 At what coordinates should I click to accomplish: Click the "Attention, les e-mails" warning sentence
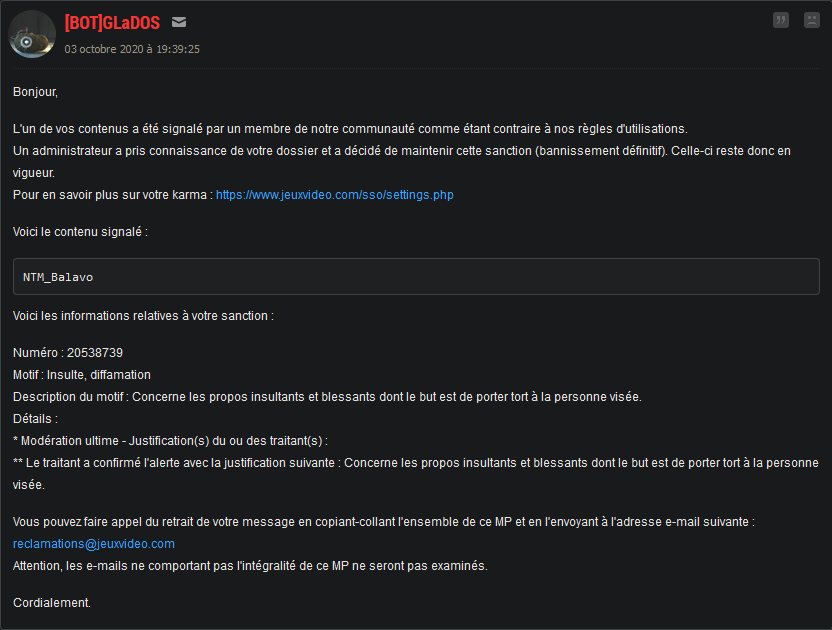click(x=250, y=566)
